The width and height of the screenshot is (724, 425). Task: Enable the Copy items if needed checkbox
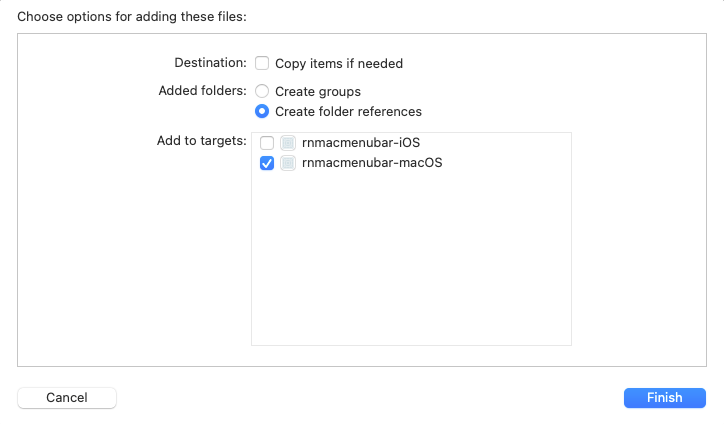click(x=262, y=63)
